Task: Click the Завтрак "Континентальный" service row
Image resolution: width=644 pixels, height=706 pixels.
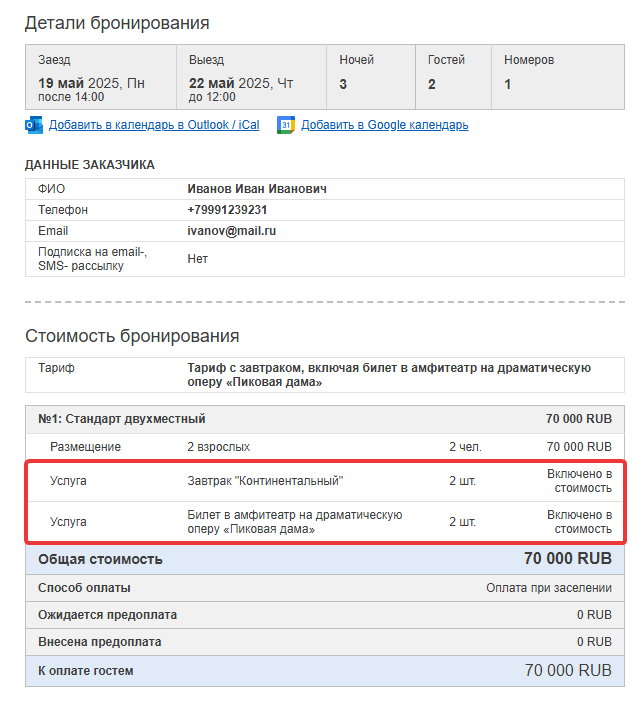Action: point(325,481)
